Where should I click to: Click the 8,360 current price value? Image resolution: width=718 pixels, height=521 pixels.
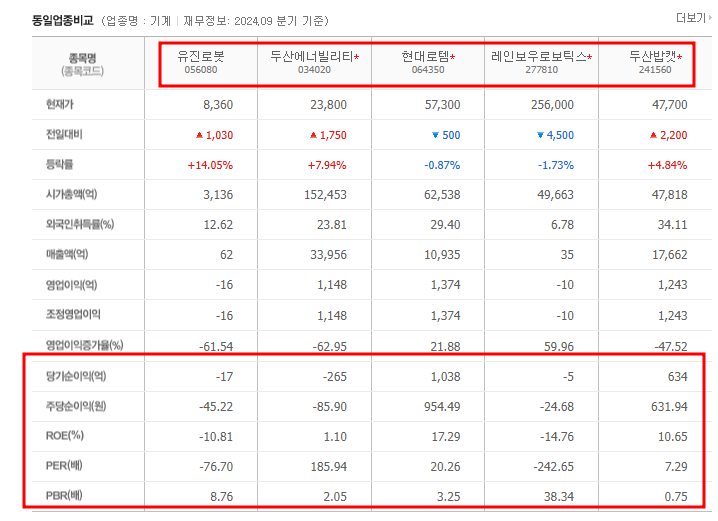(x=218, y=105)
